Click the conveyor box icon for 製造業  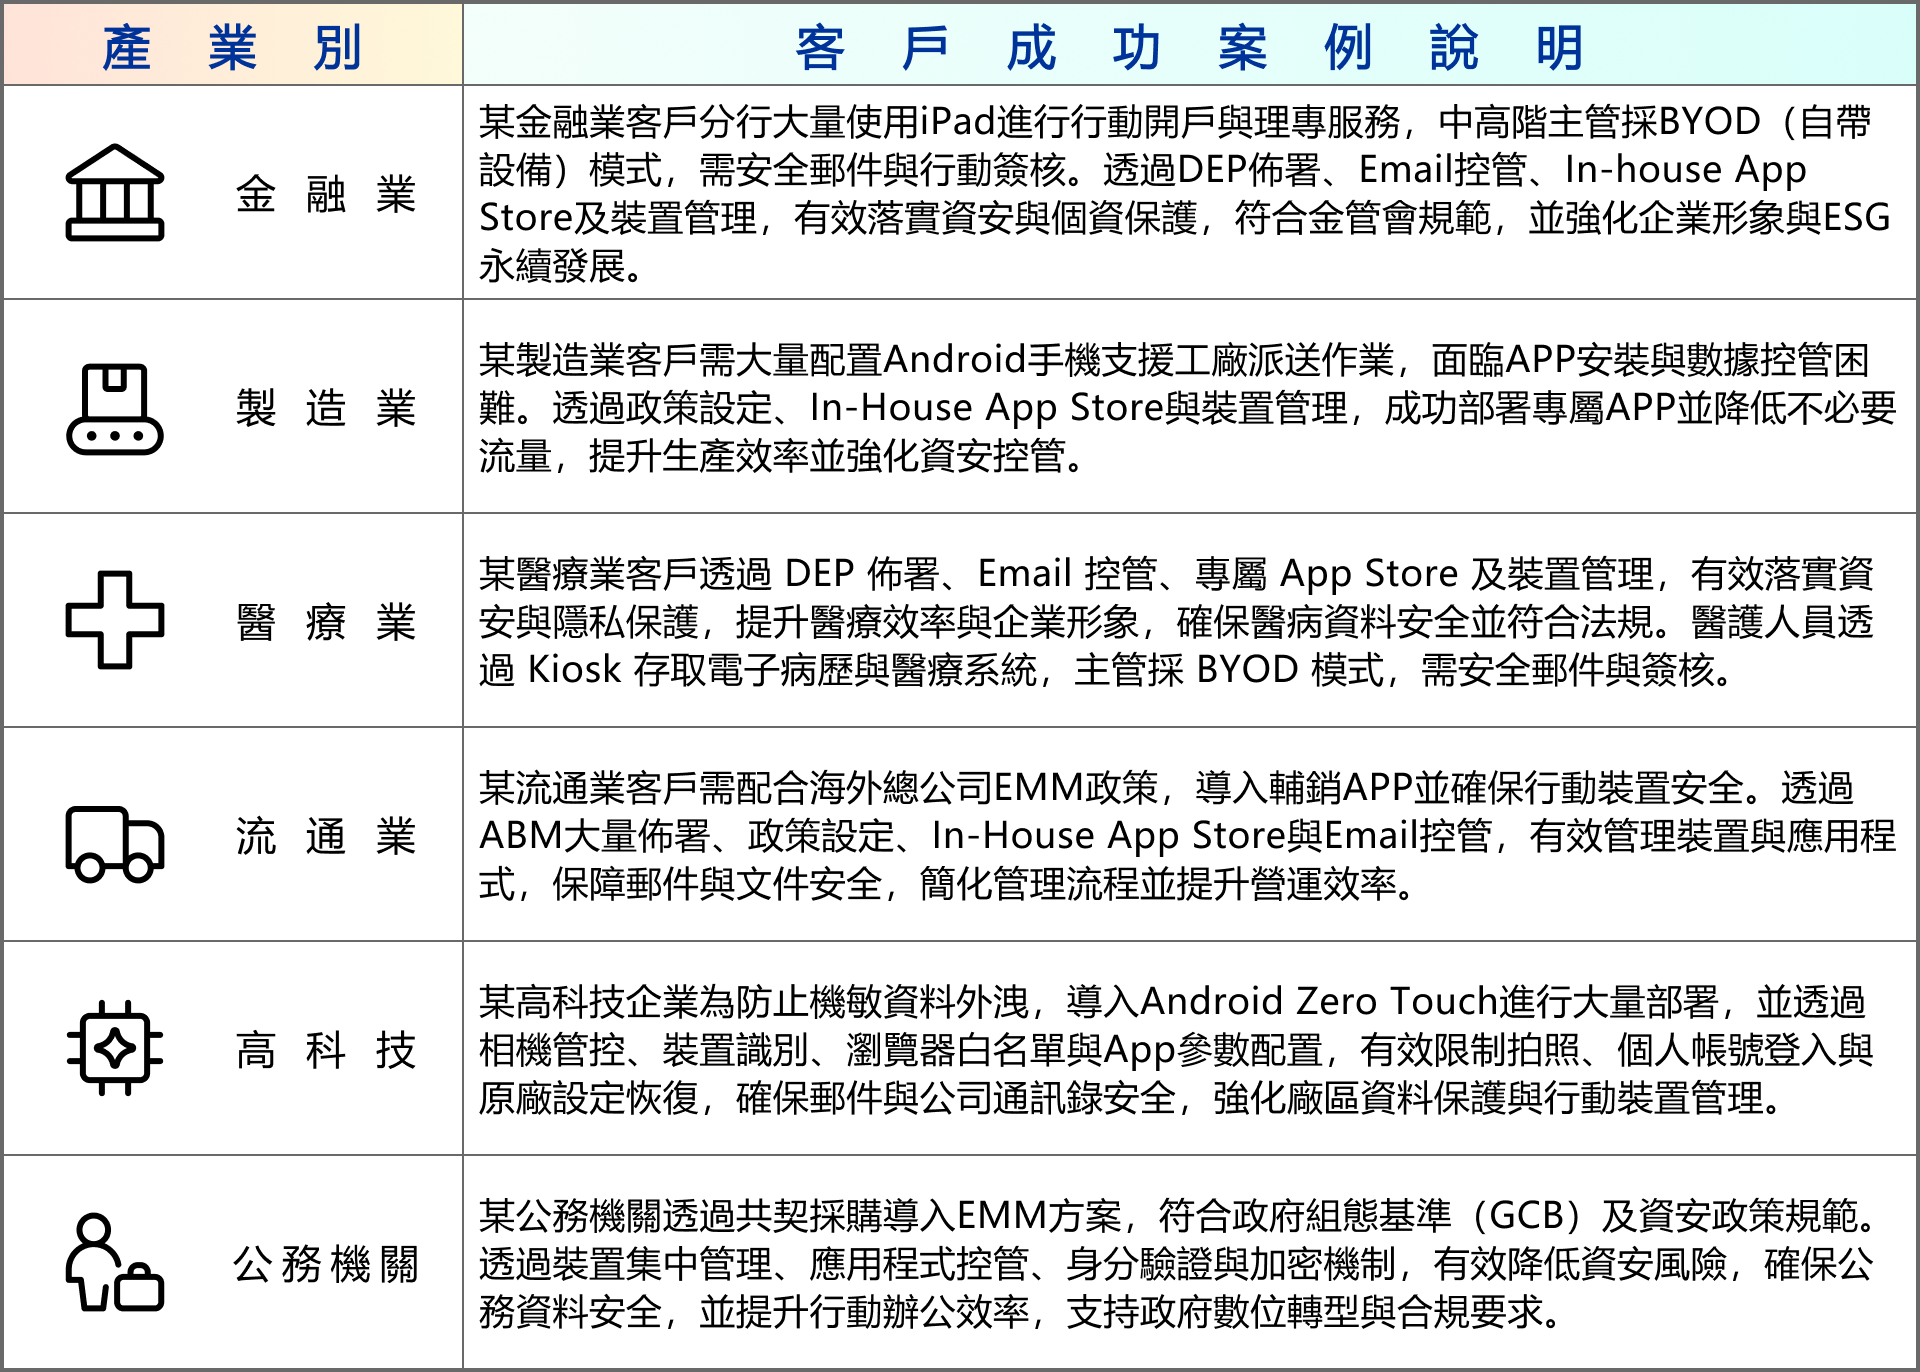coord(114,408)
